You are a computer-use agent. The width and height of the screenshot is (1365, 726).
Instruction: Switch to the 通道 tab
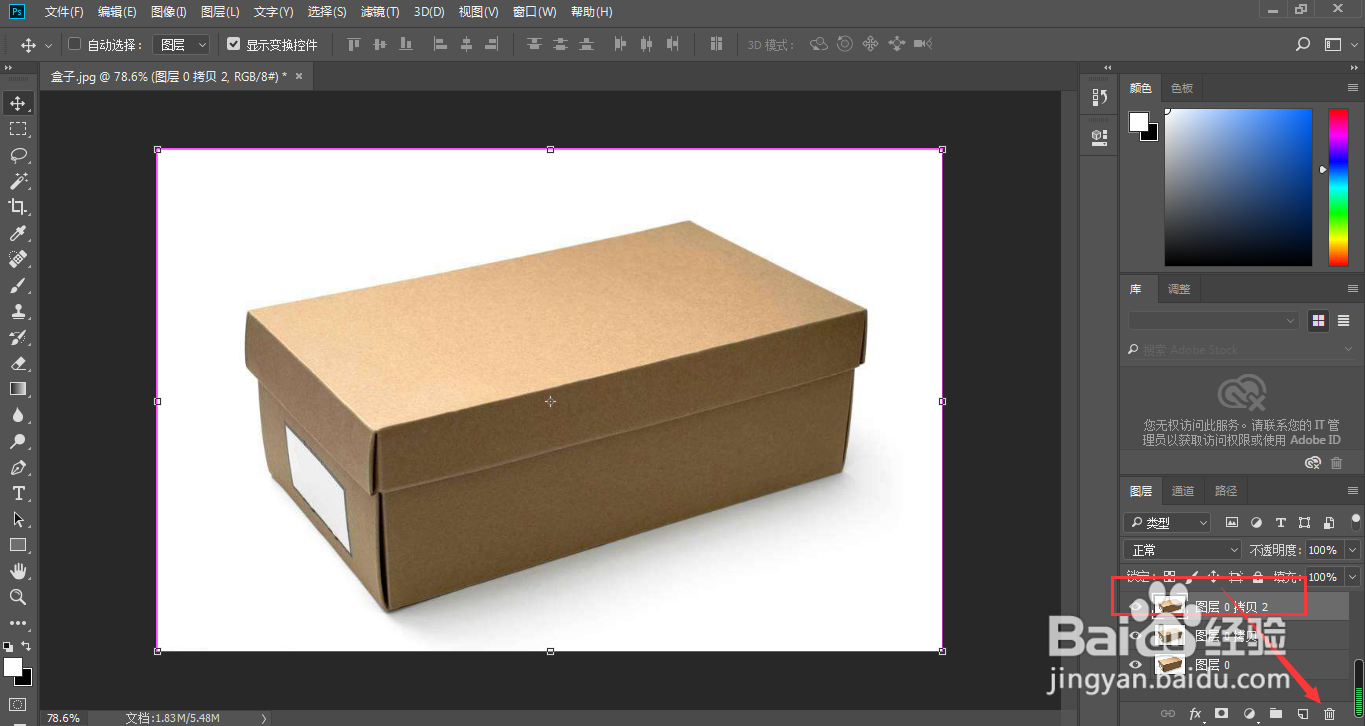click(x=1183, y=491)
